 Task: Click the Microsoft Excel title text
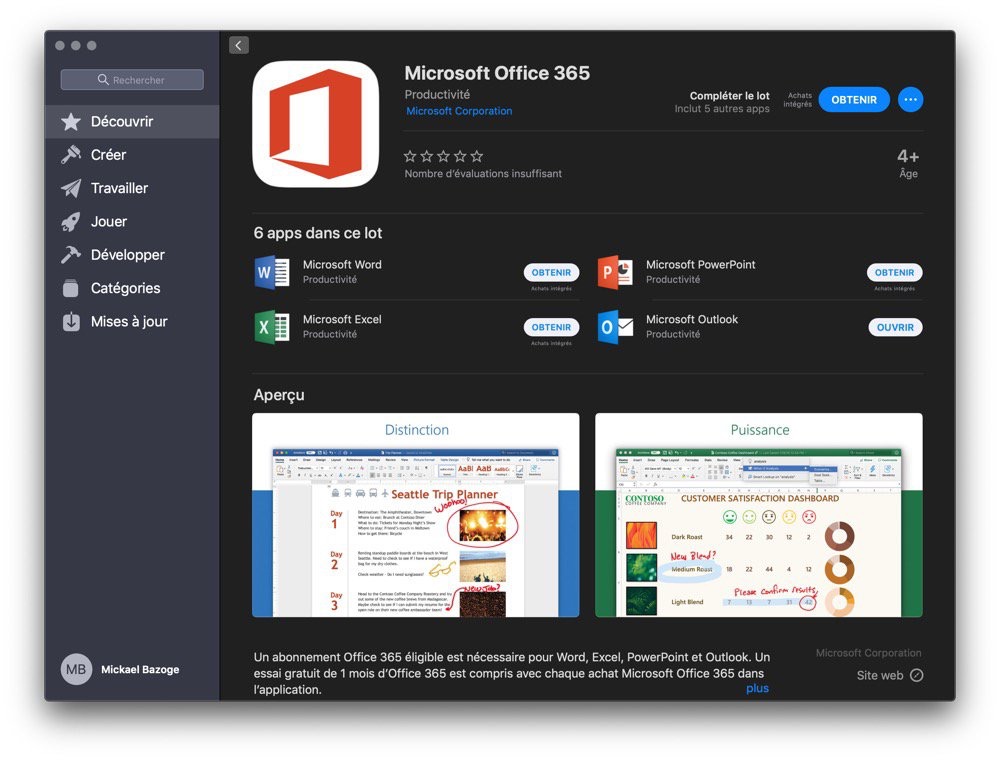[342, 319]
